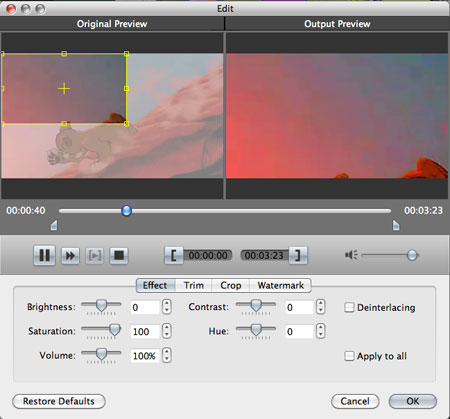Click the Brightness stepper arrows

tap(167, 307)
